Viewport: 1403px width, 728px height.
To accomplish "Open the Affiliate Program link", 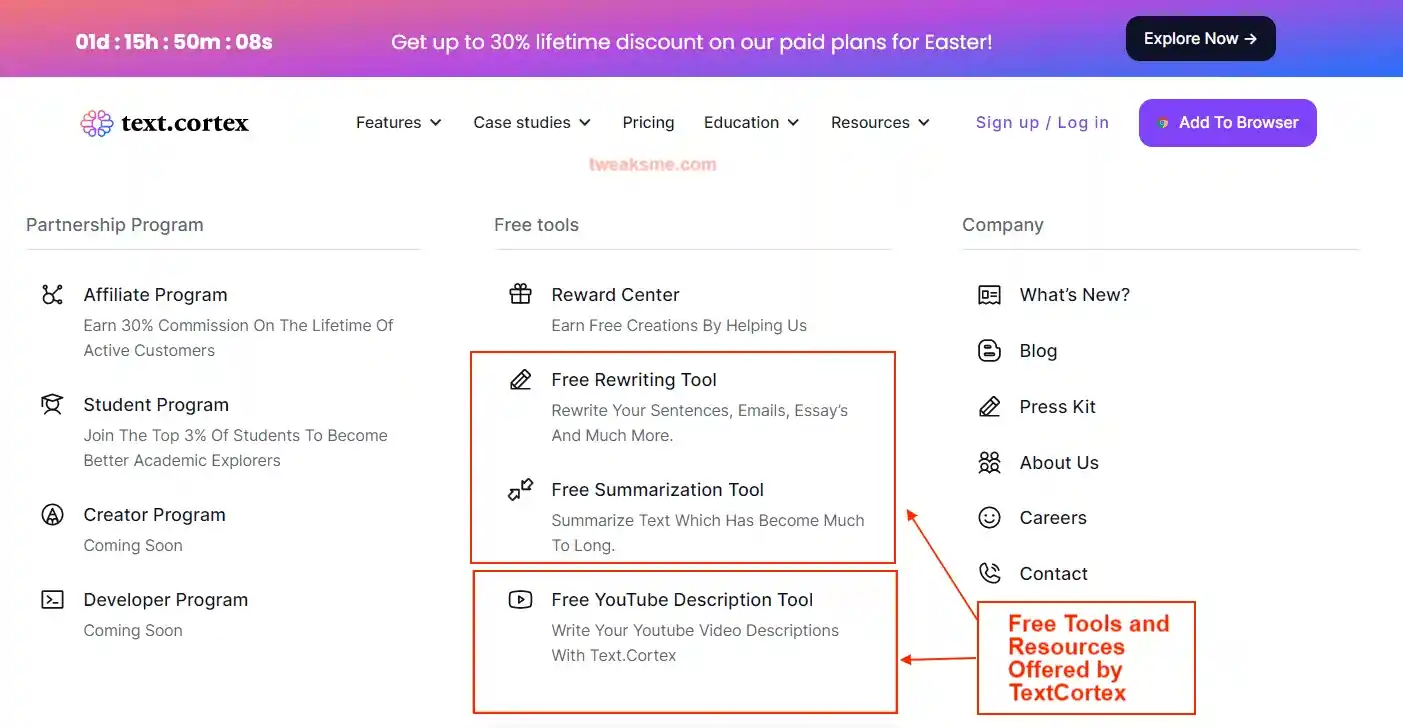I will [x=155, y=294].
